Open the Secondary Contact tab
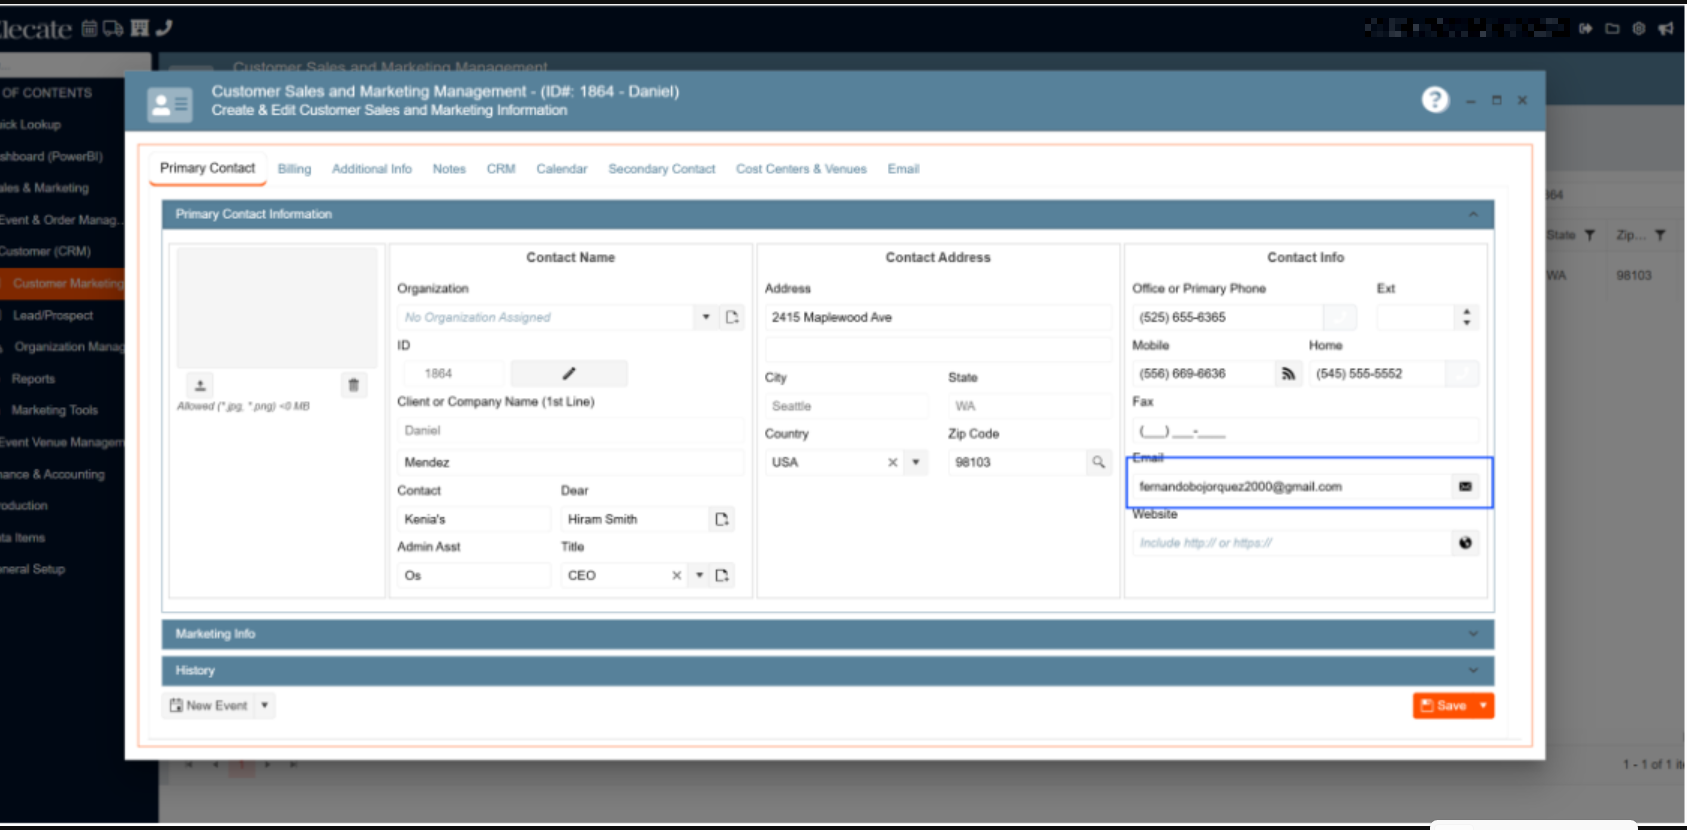 coord(661,169)
